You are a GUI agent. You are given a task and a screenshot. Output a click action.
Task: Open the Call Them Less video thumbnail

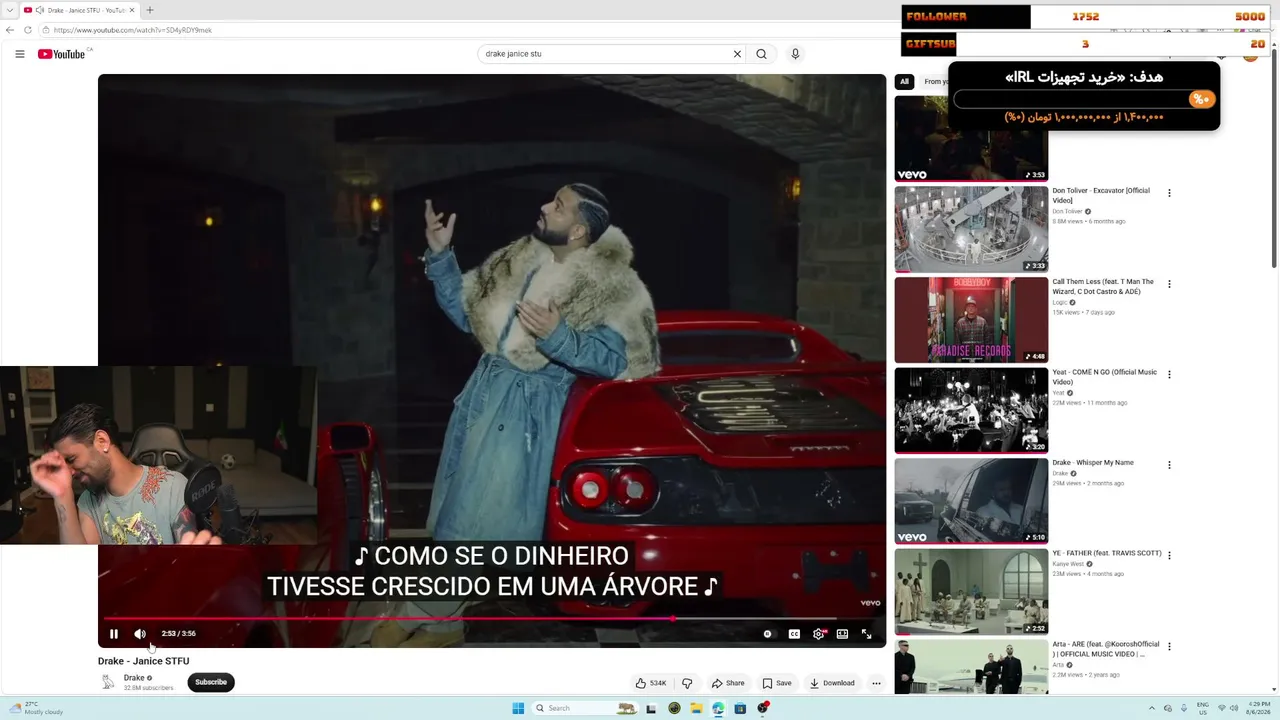point(971,320)
